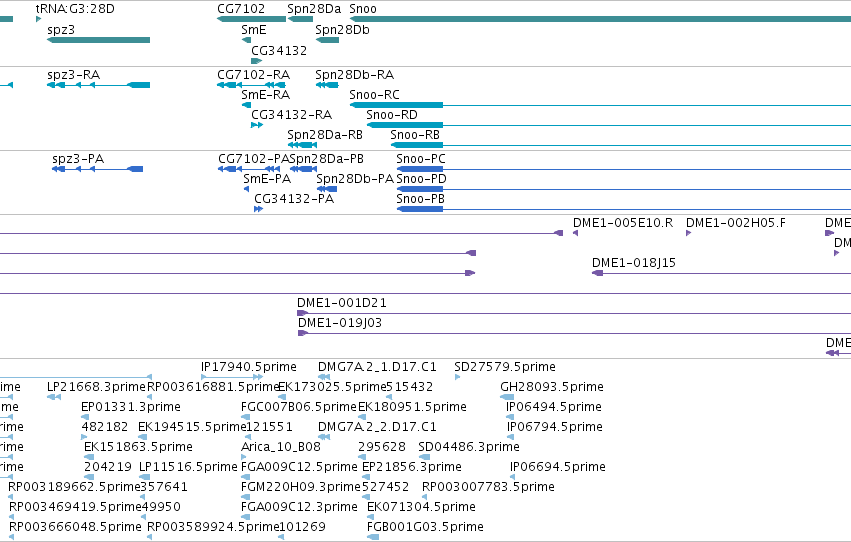
Task: Open the RP003007783.5prime EST
Action: [426, 498]
